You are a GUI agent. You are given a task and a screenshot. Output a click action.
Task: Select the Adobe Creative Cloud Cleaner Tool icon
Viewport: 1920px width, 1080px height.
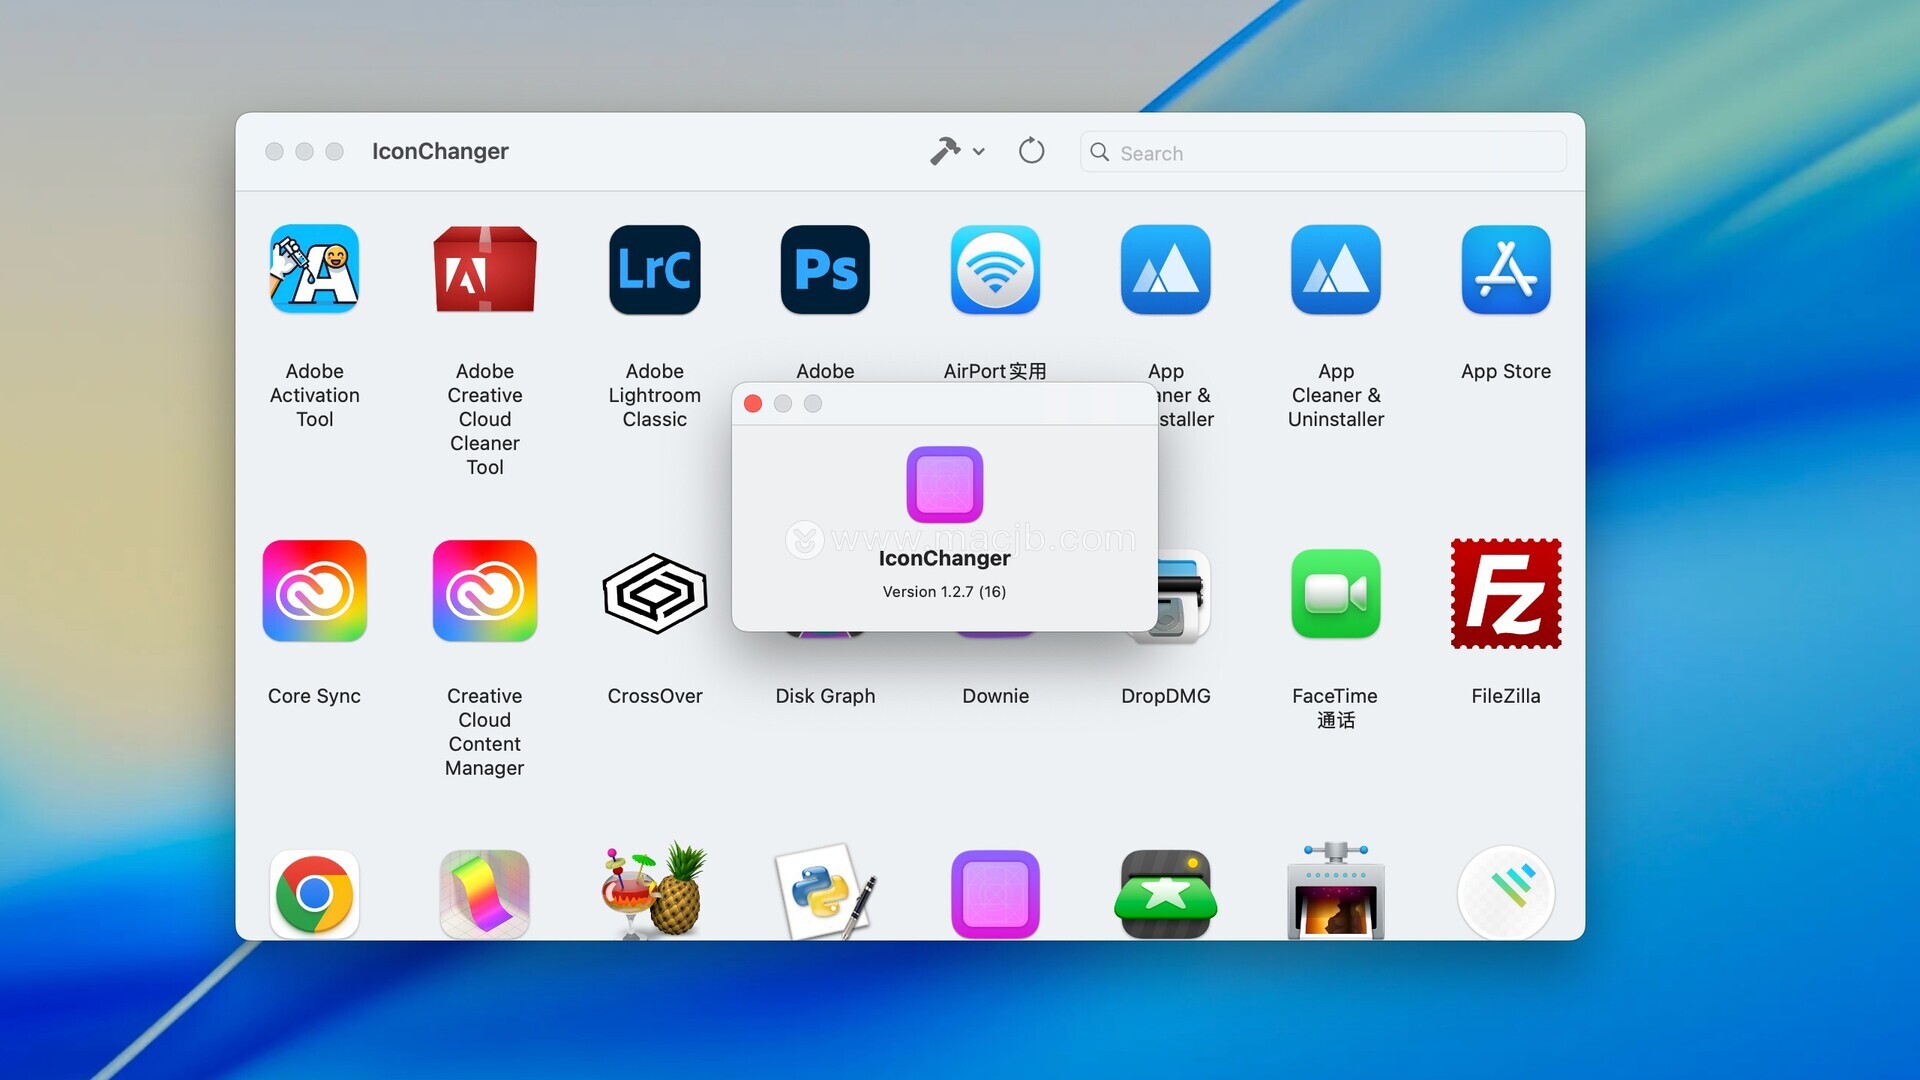click(x=485, y=270)
